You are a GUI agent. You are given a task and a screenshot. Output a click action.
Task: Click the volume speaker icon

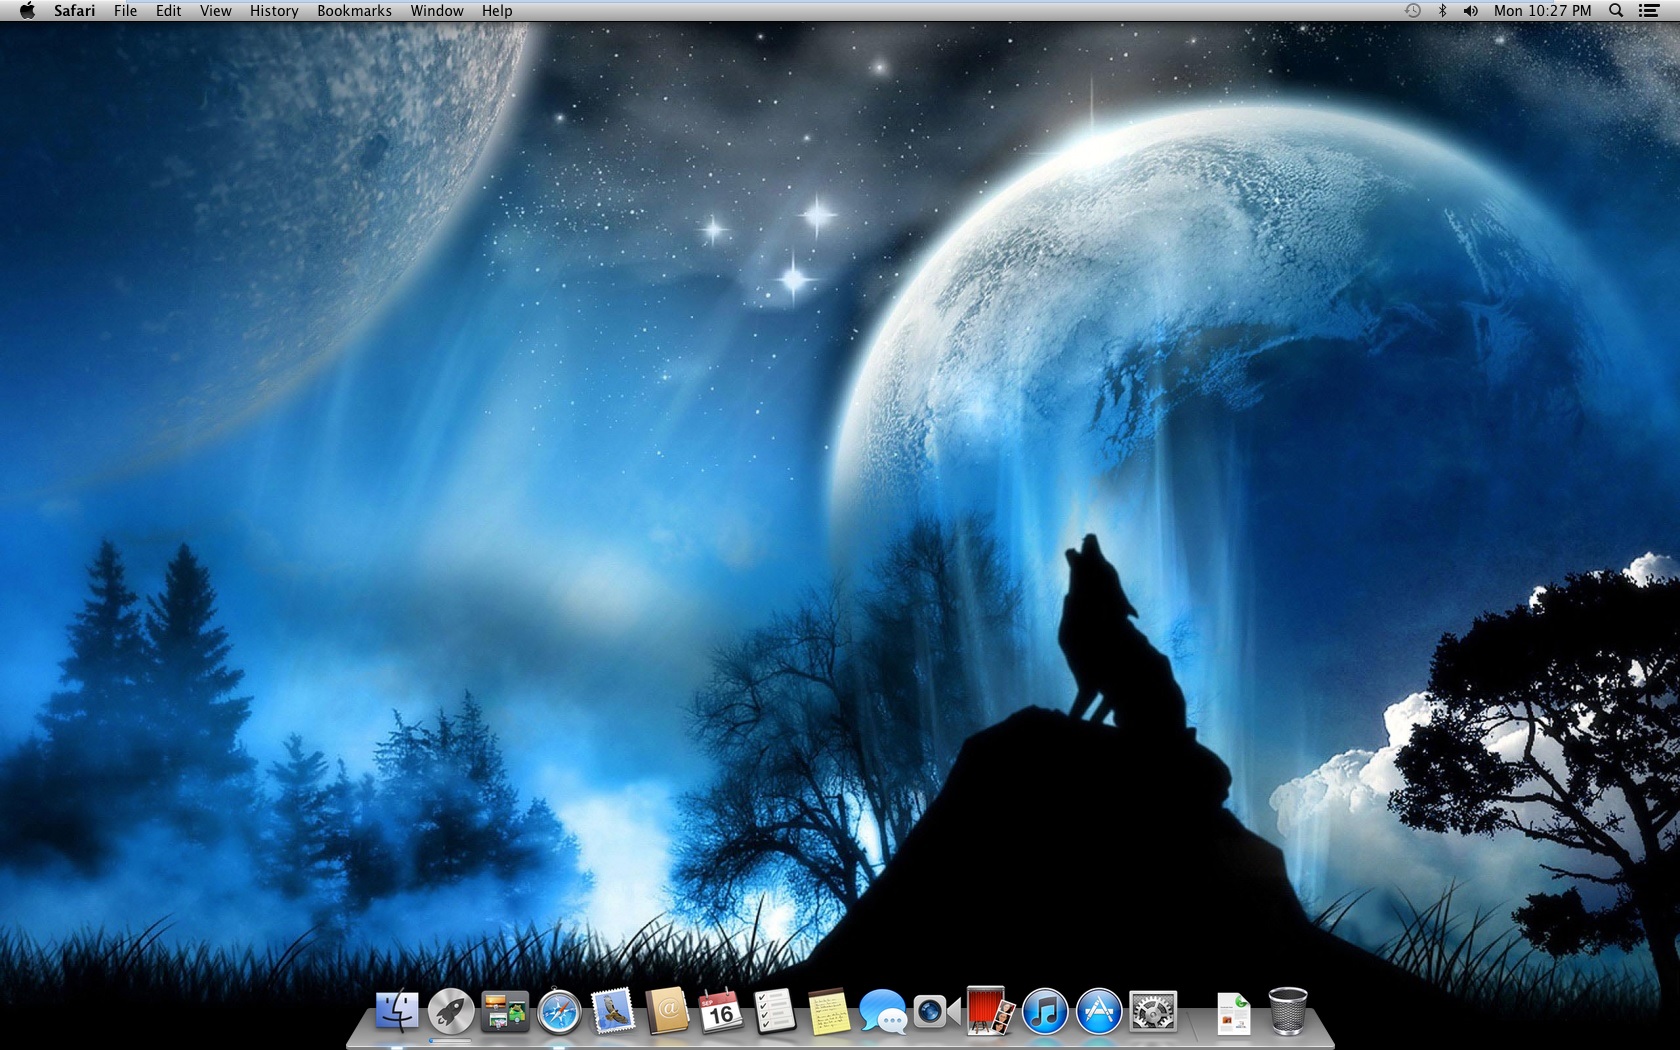point(1471,11)
